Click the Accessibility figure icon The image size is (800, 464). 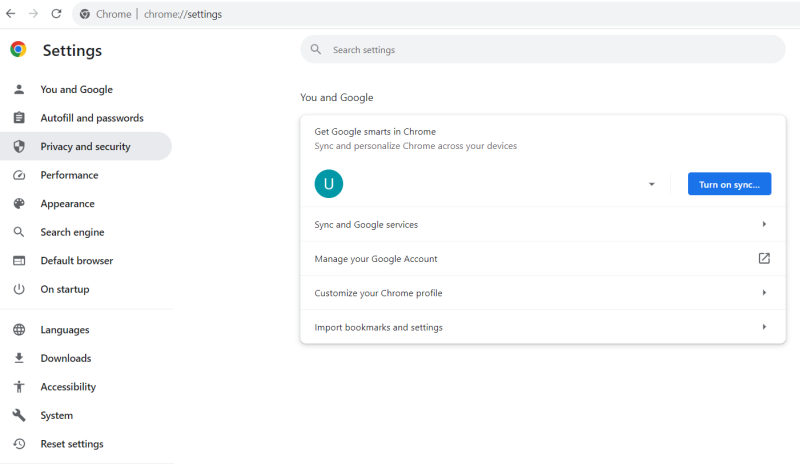pos(18,387)
